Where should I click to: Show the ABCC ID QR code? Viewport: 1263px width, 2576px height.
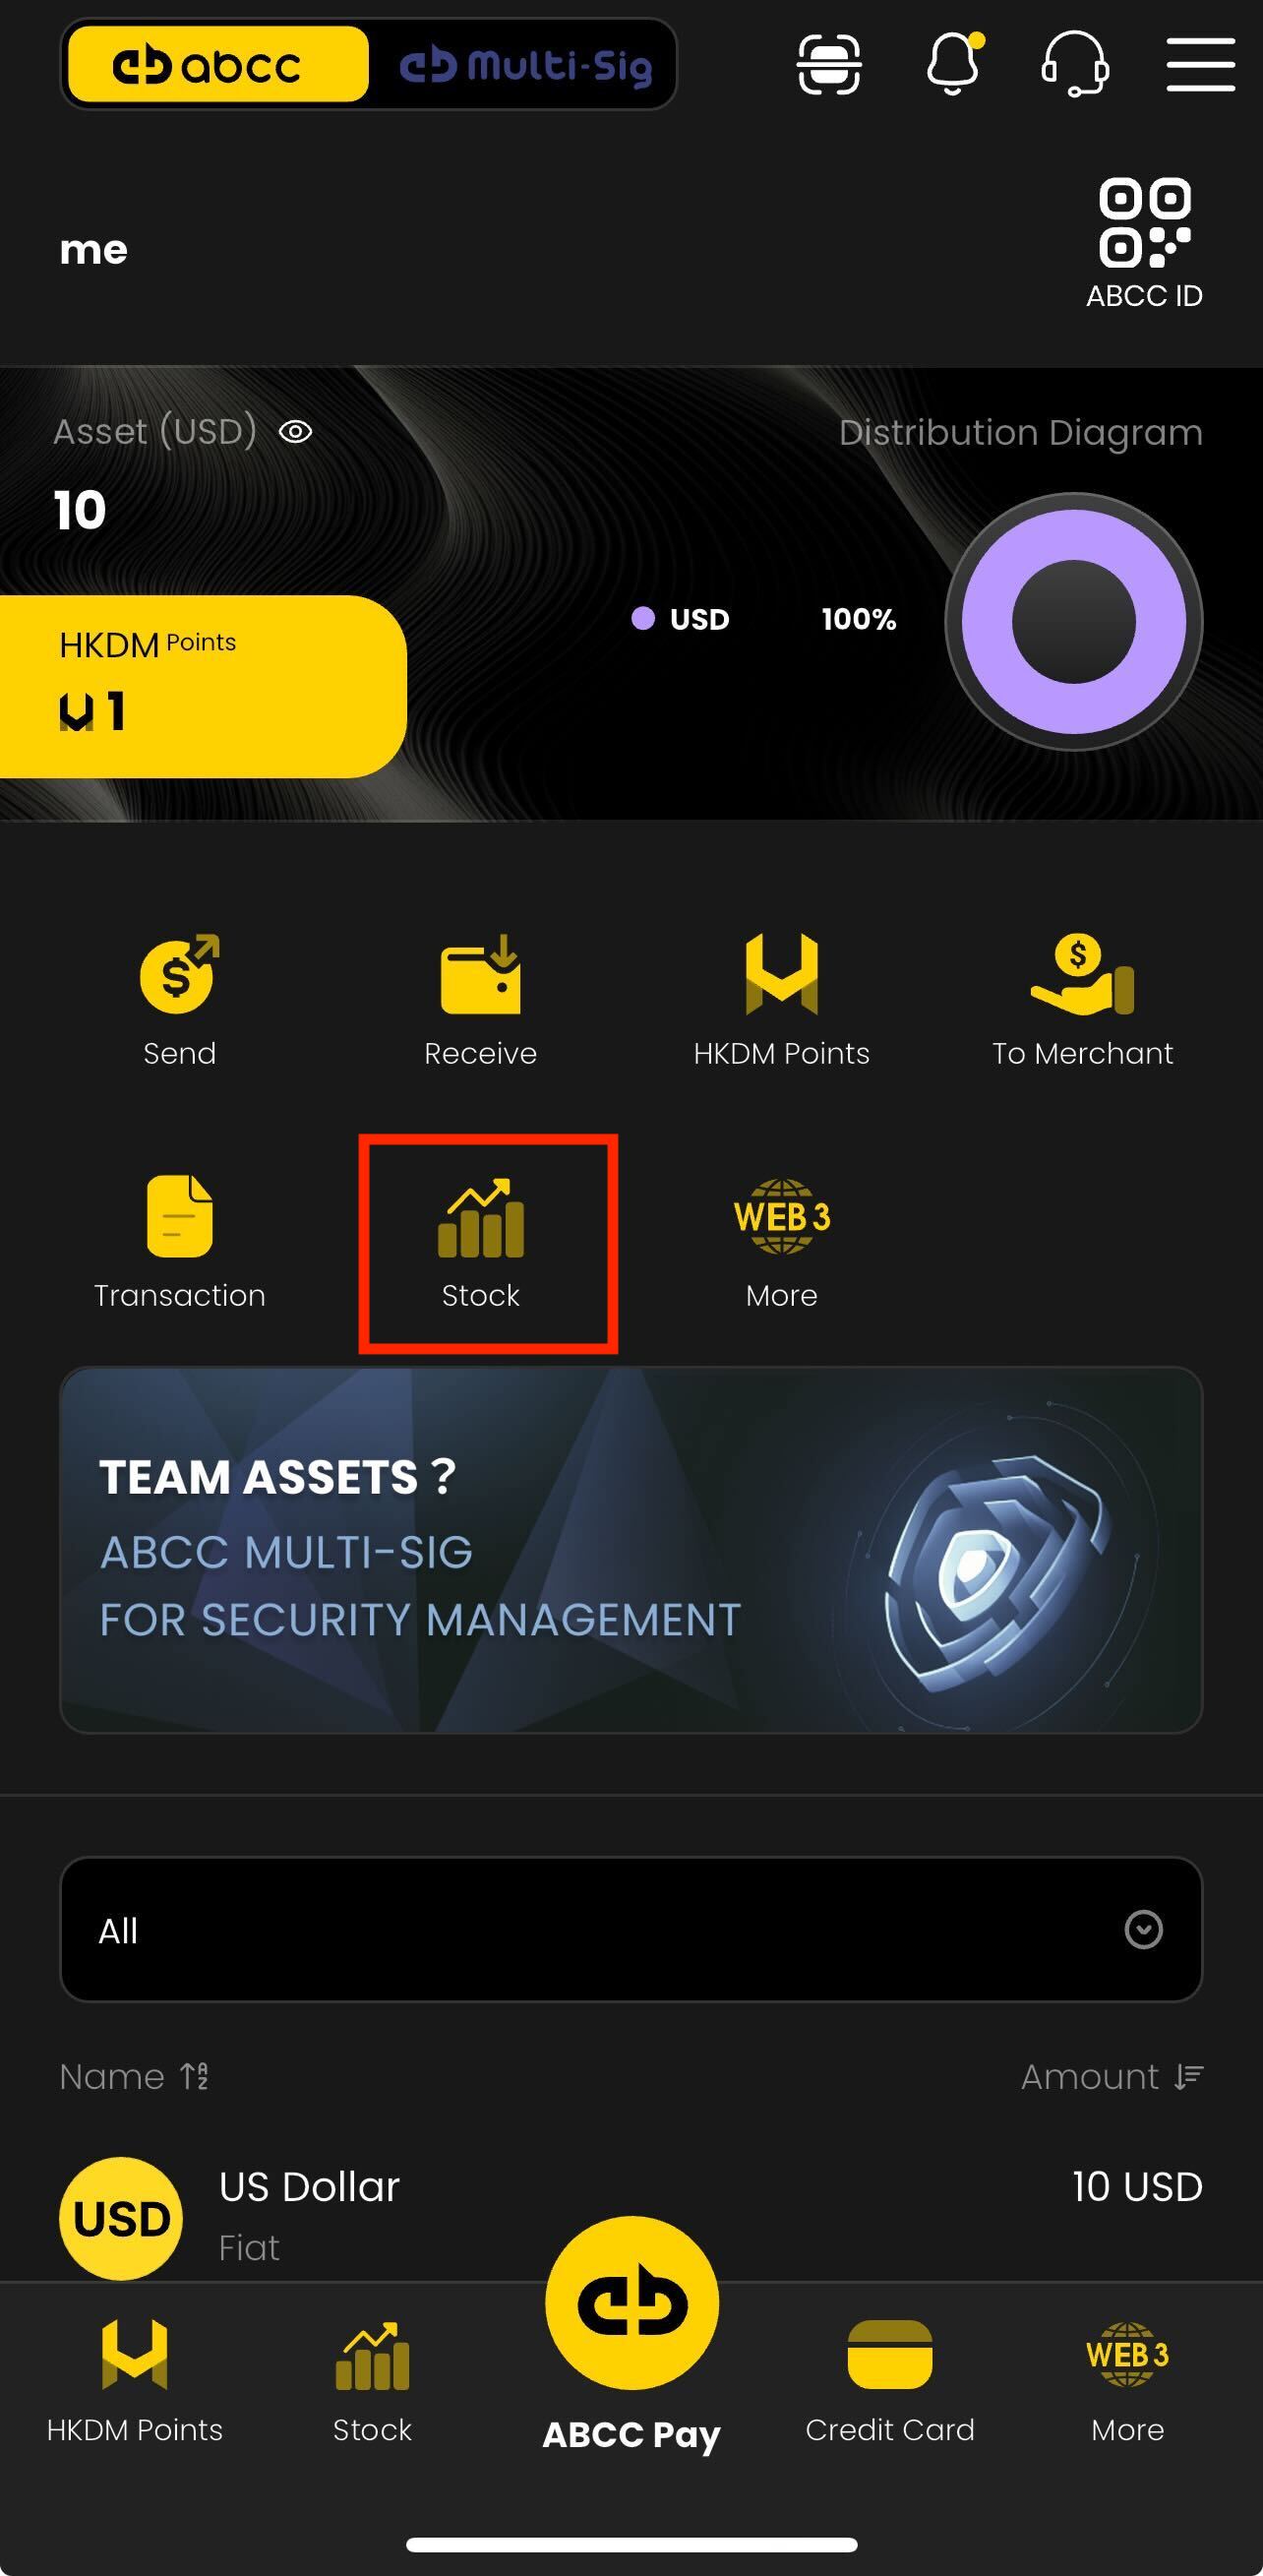click(x=1145, y=244)
